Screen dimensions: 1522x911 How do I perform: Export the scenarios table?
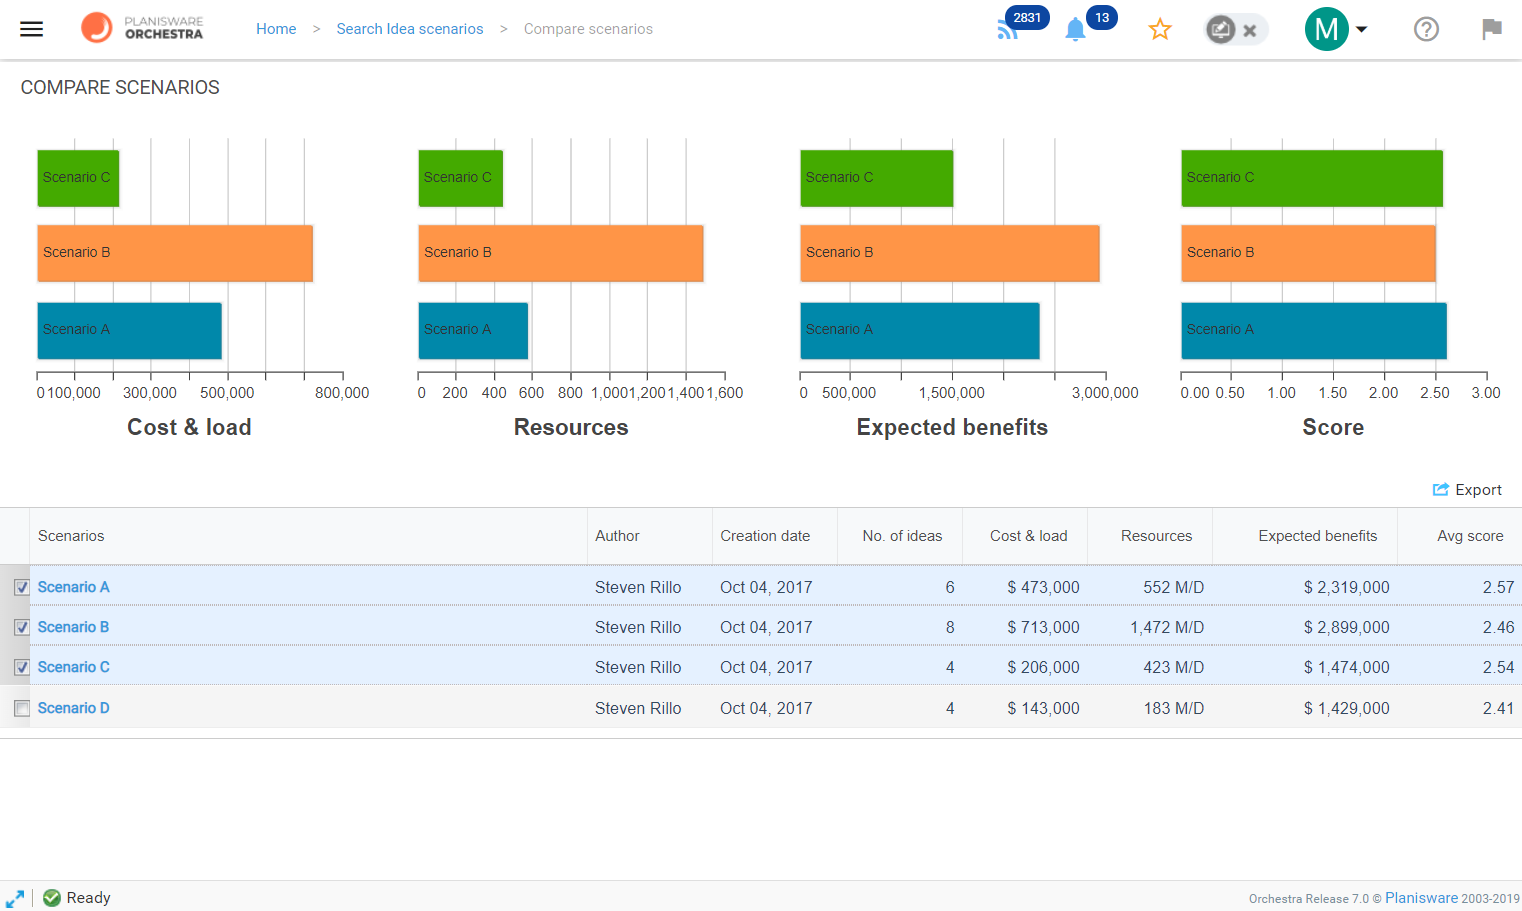click(1467, 490)
